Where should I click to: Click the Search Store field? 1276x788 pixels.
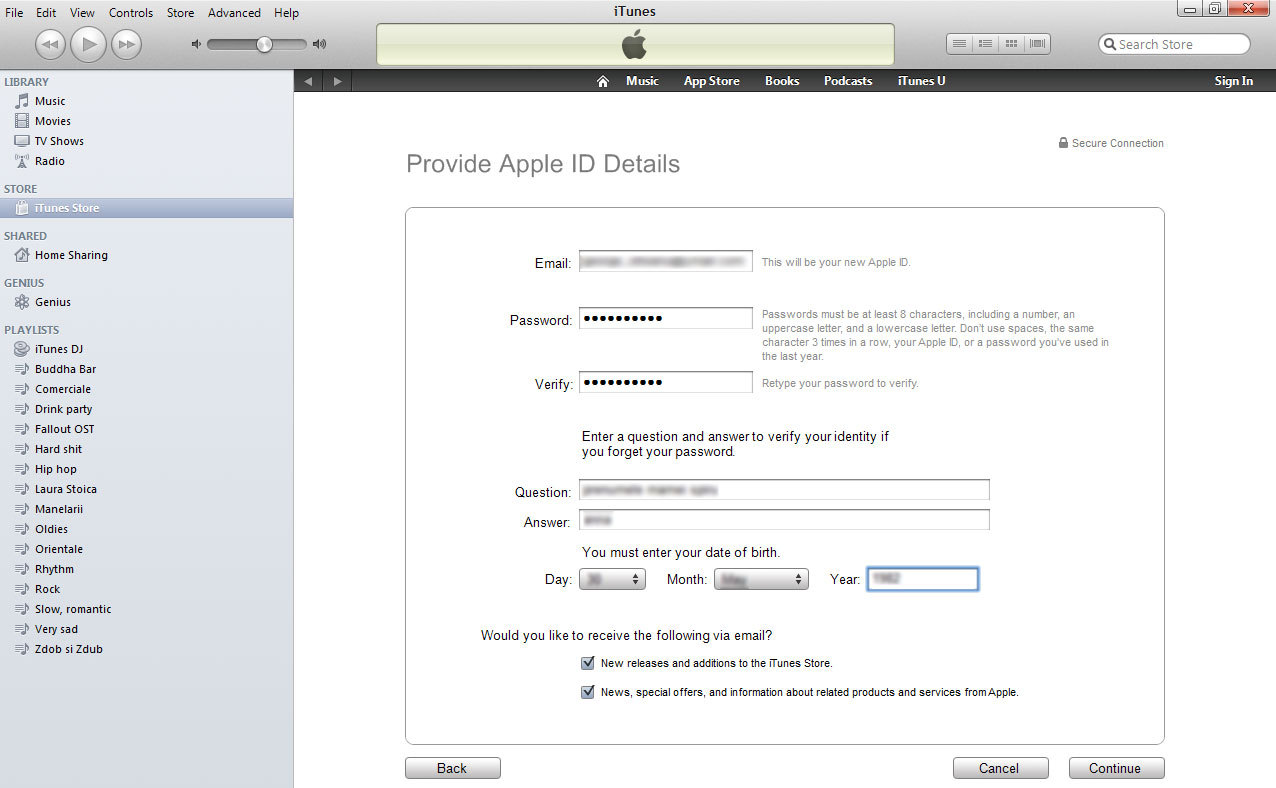[1174, 44]
